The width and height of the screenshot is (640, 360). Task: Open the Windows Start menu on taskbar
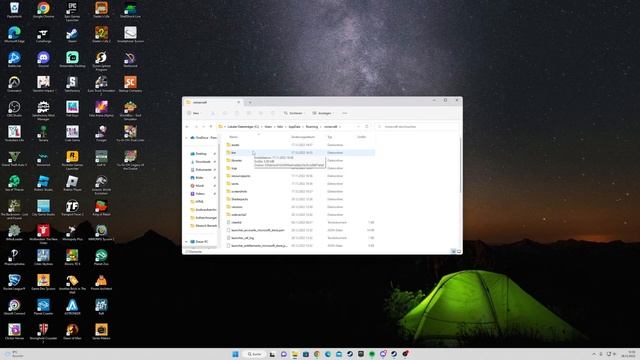click(x=235, y=354)
